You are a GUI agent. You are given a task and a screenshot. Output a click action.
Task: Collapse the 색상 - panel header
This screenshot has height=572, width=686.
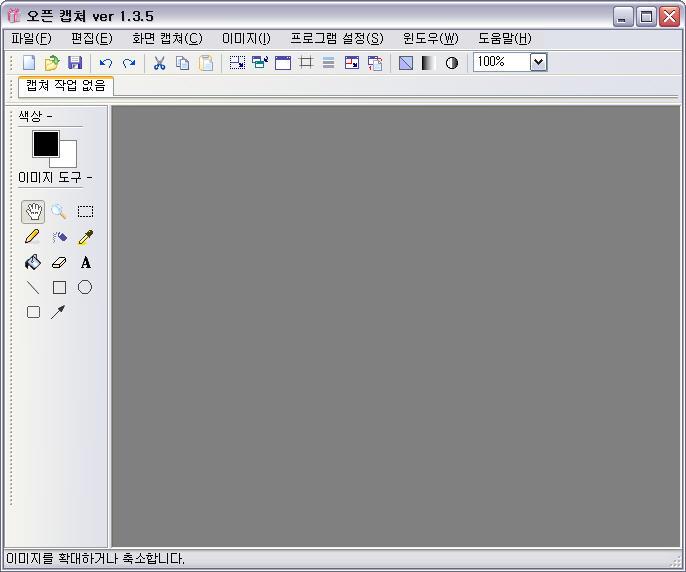click(35, 116)
